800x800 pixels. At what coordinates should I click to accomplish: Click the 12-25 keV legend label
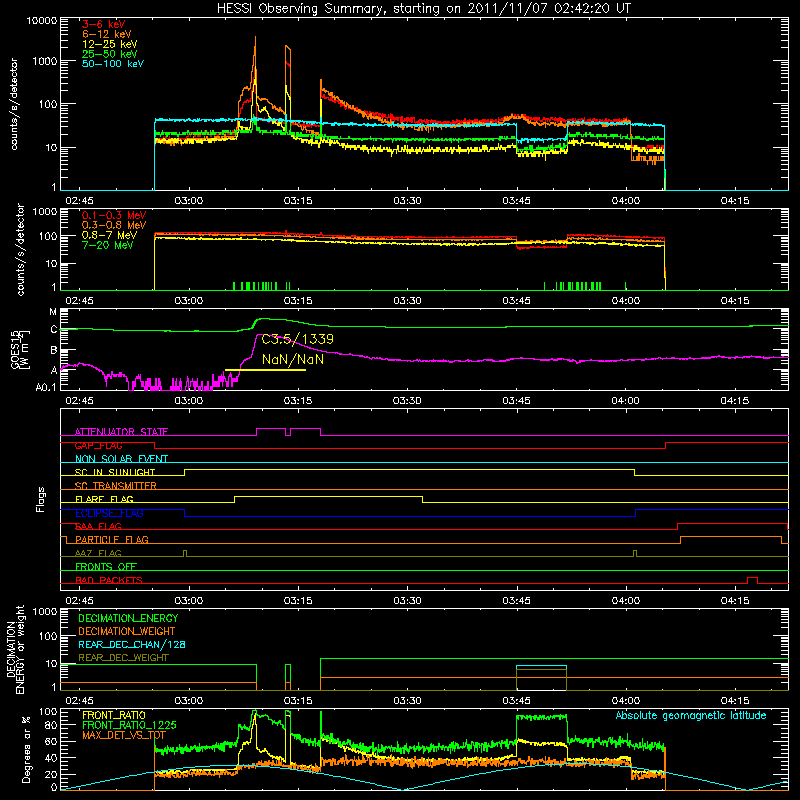(x=110, y=44)
